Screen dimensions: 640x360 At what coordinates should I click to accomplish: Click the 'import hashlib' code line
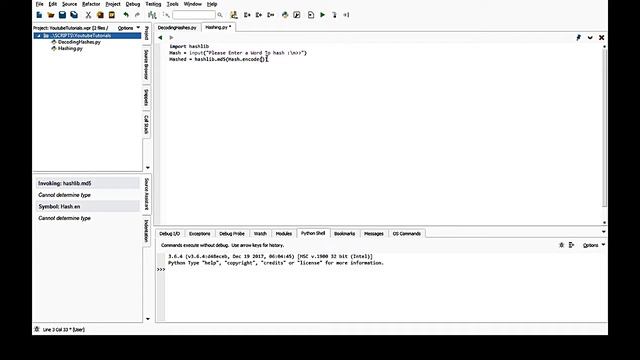tap(189, 47)
